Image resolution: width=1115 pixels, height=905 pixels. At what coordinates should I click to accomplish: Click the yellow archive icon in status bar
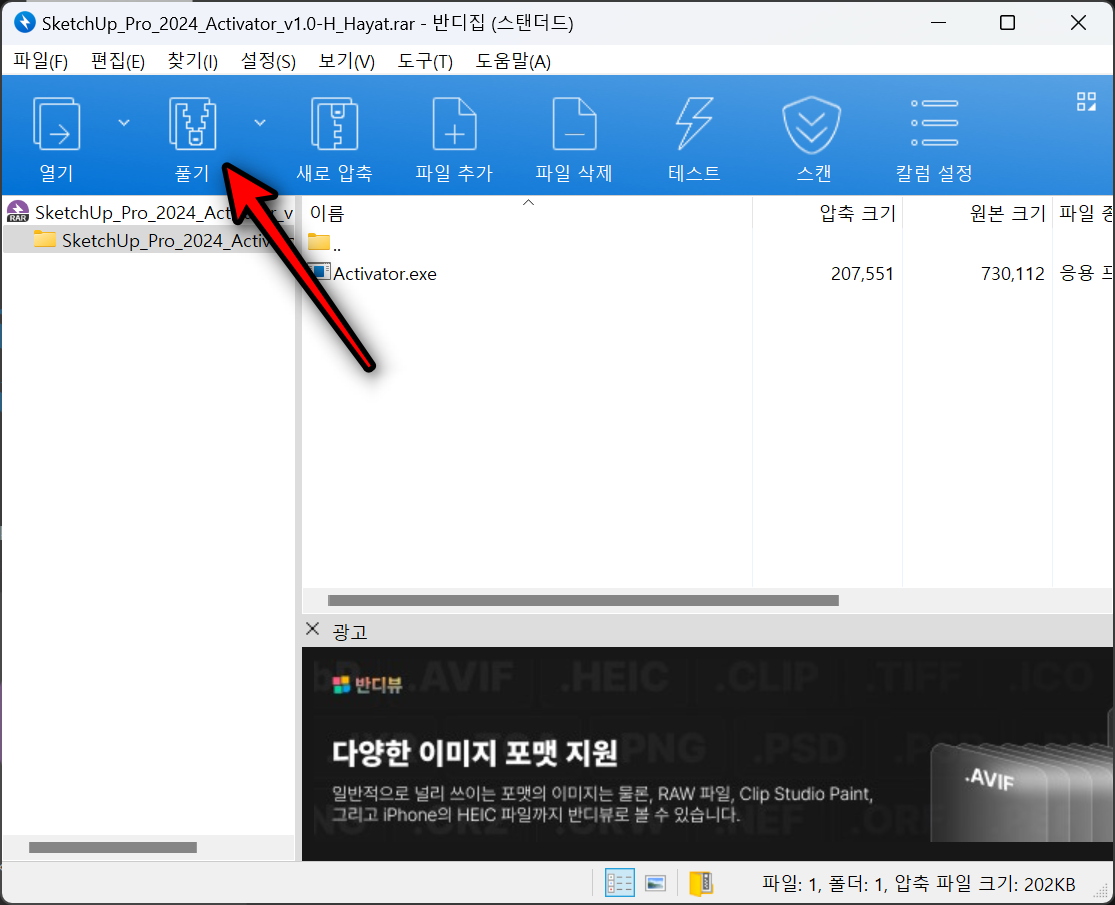(700, 884)
